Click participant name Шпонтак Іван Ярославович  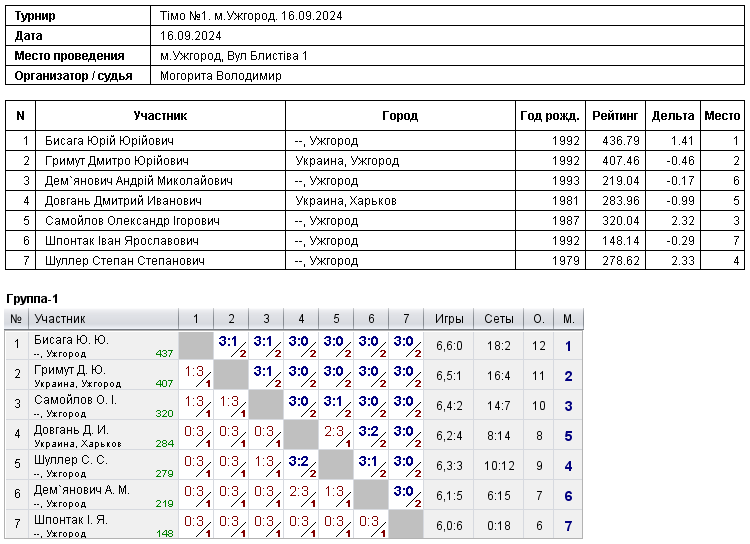121,241
